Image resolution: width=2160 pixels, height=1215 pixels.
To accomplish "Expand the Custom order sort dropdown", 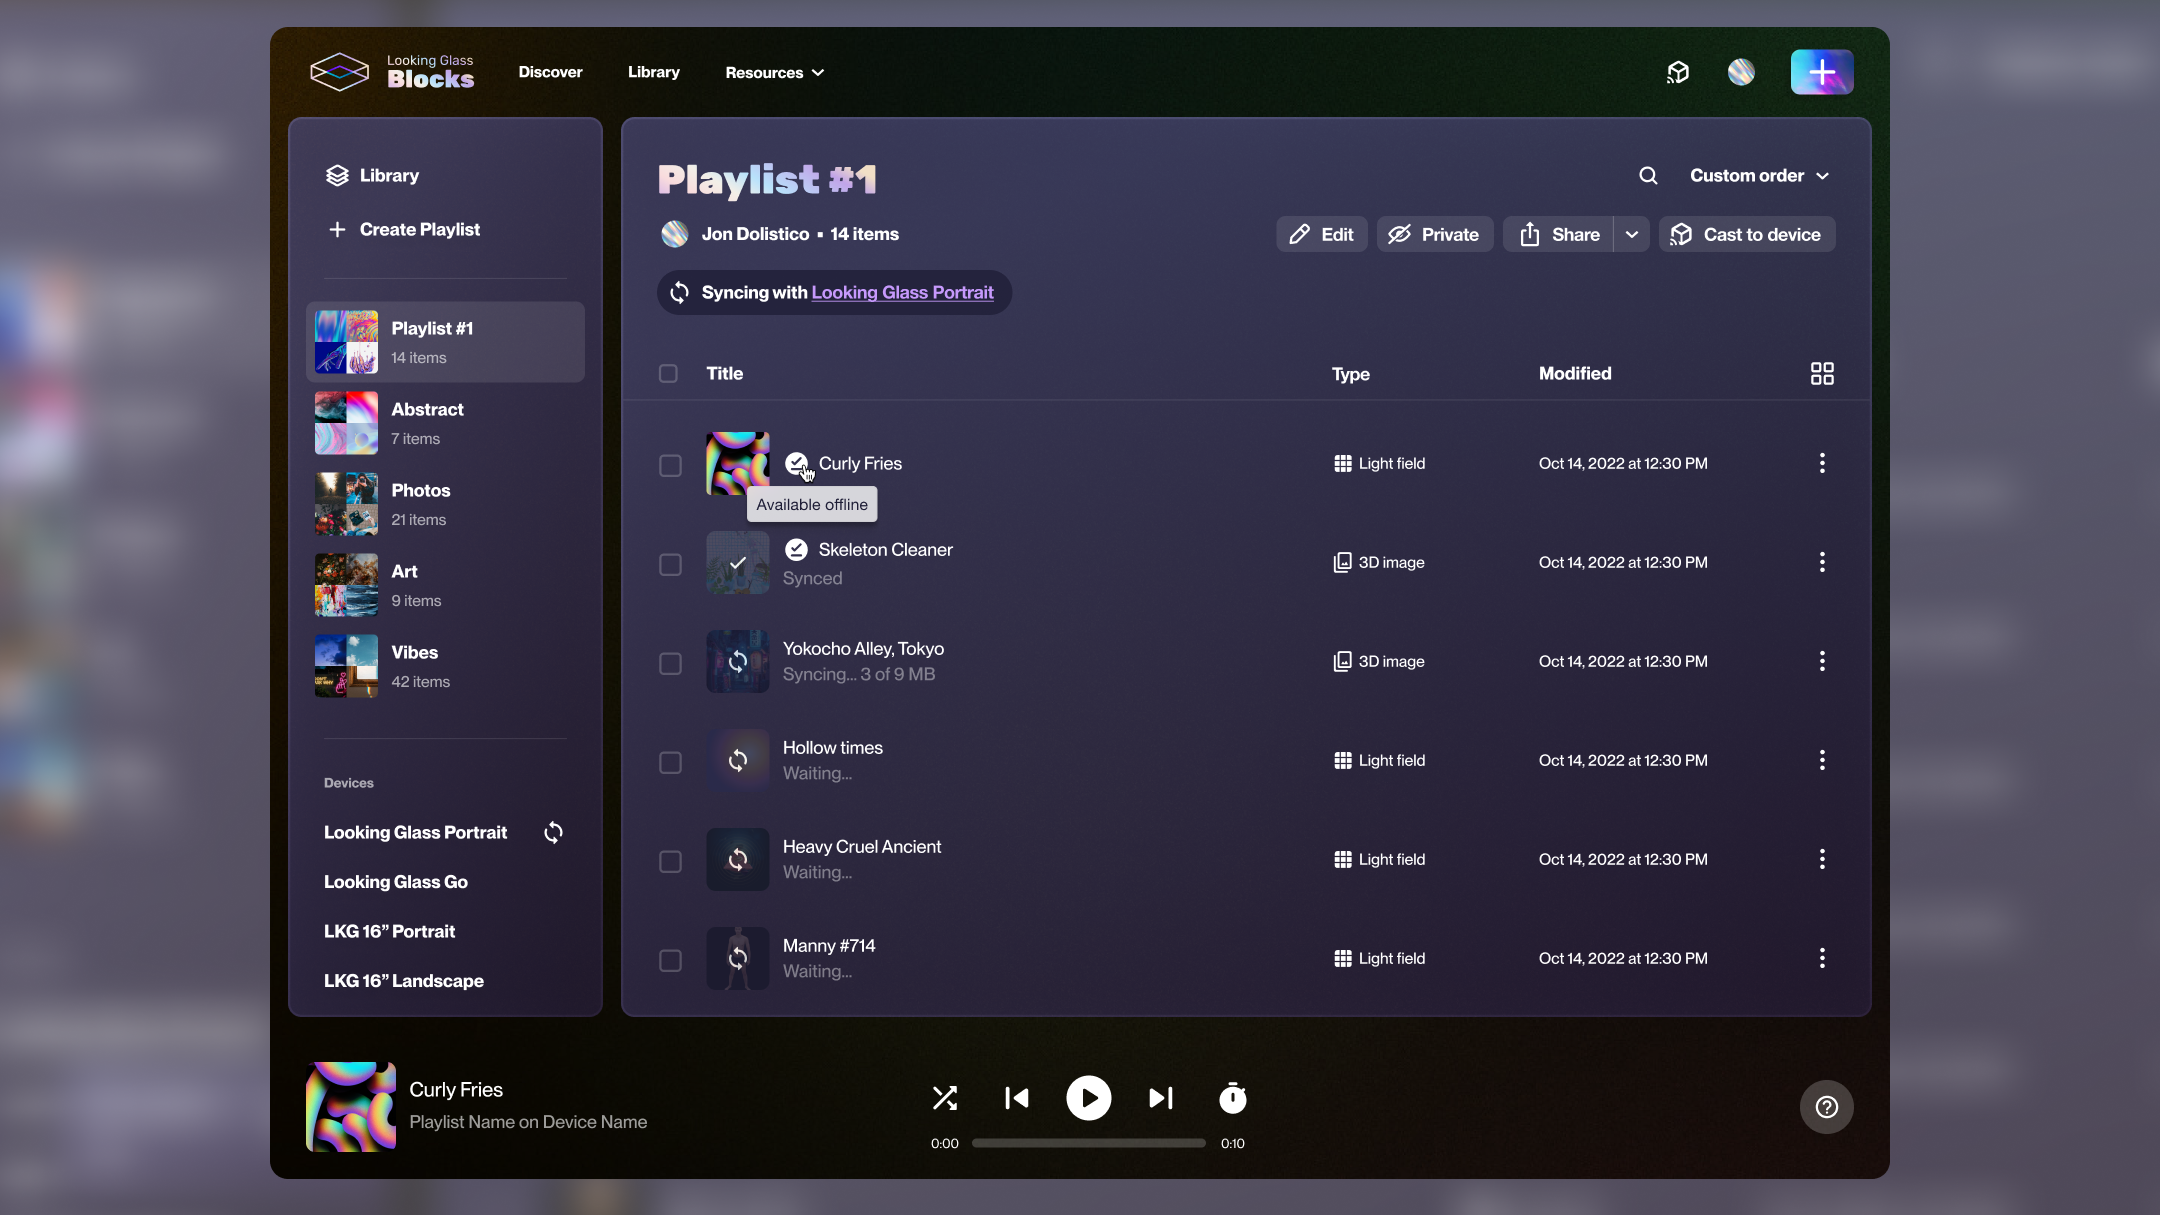I will (1759, 176).
